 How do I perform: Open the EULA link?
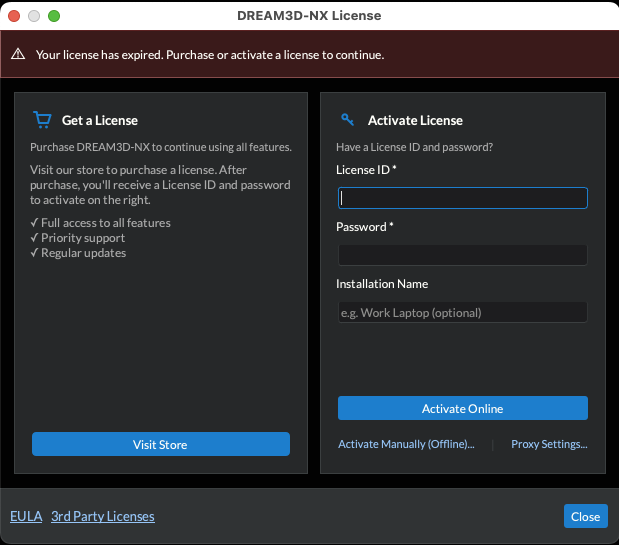coord(26,516)
